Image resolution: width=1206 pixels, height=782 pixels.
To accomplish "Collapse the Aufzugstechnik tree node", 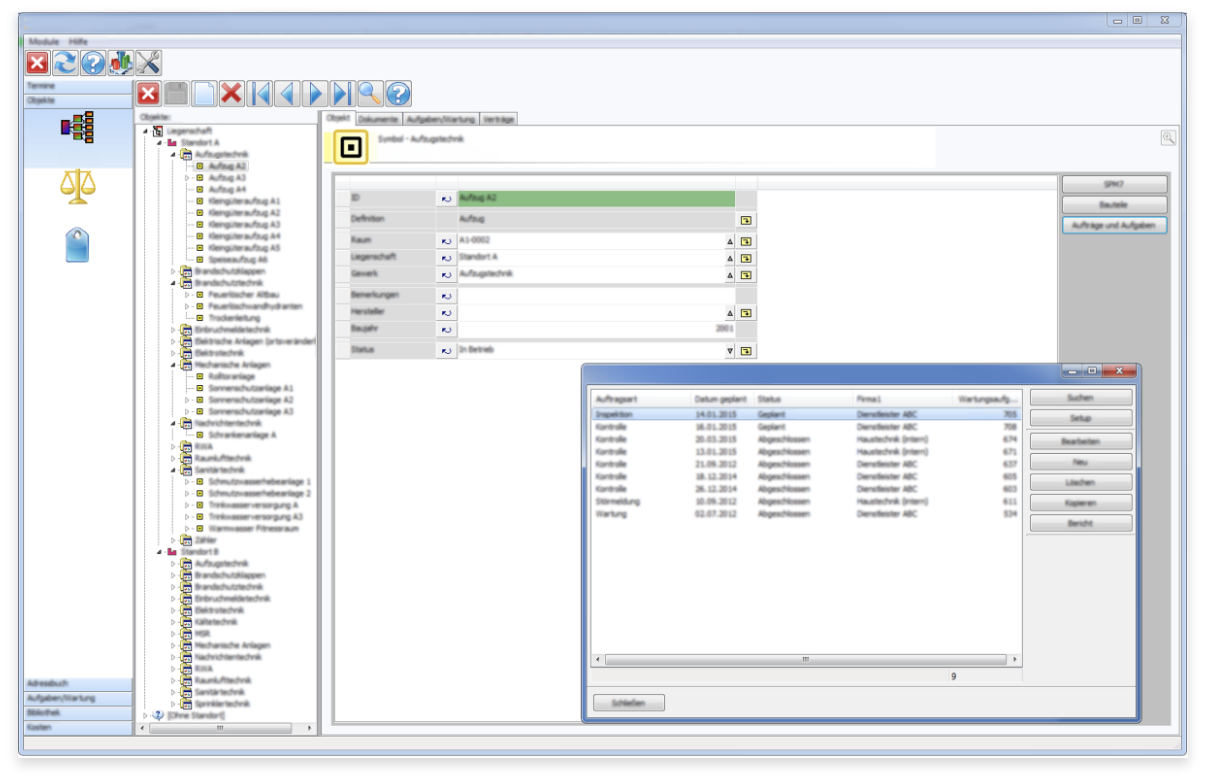I will tap(172, 155).
